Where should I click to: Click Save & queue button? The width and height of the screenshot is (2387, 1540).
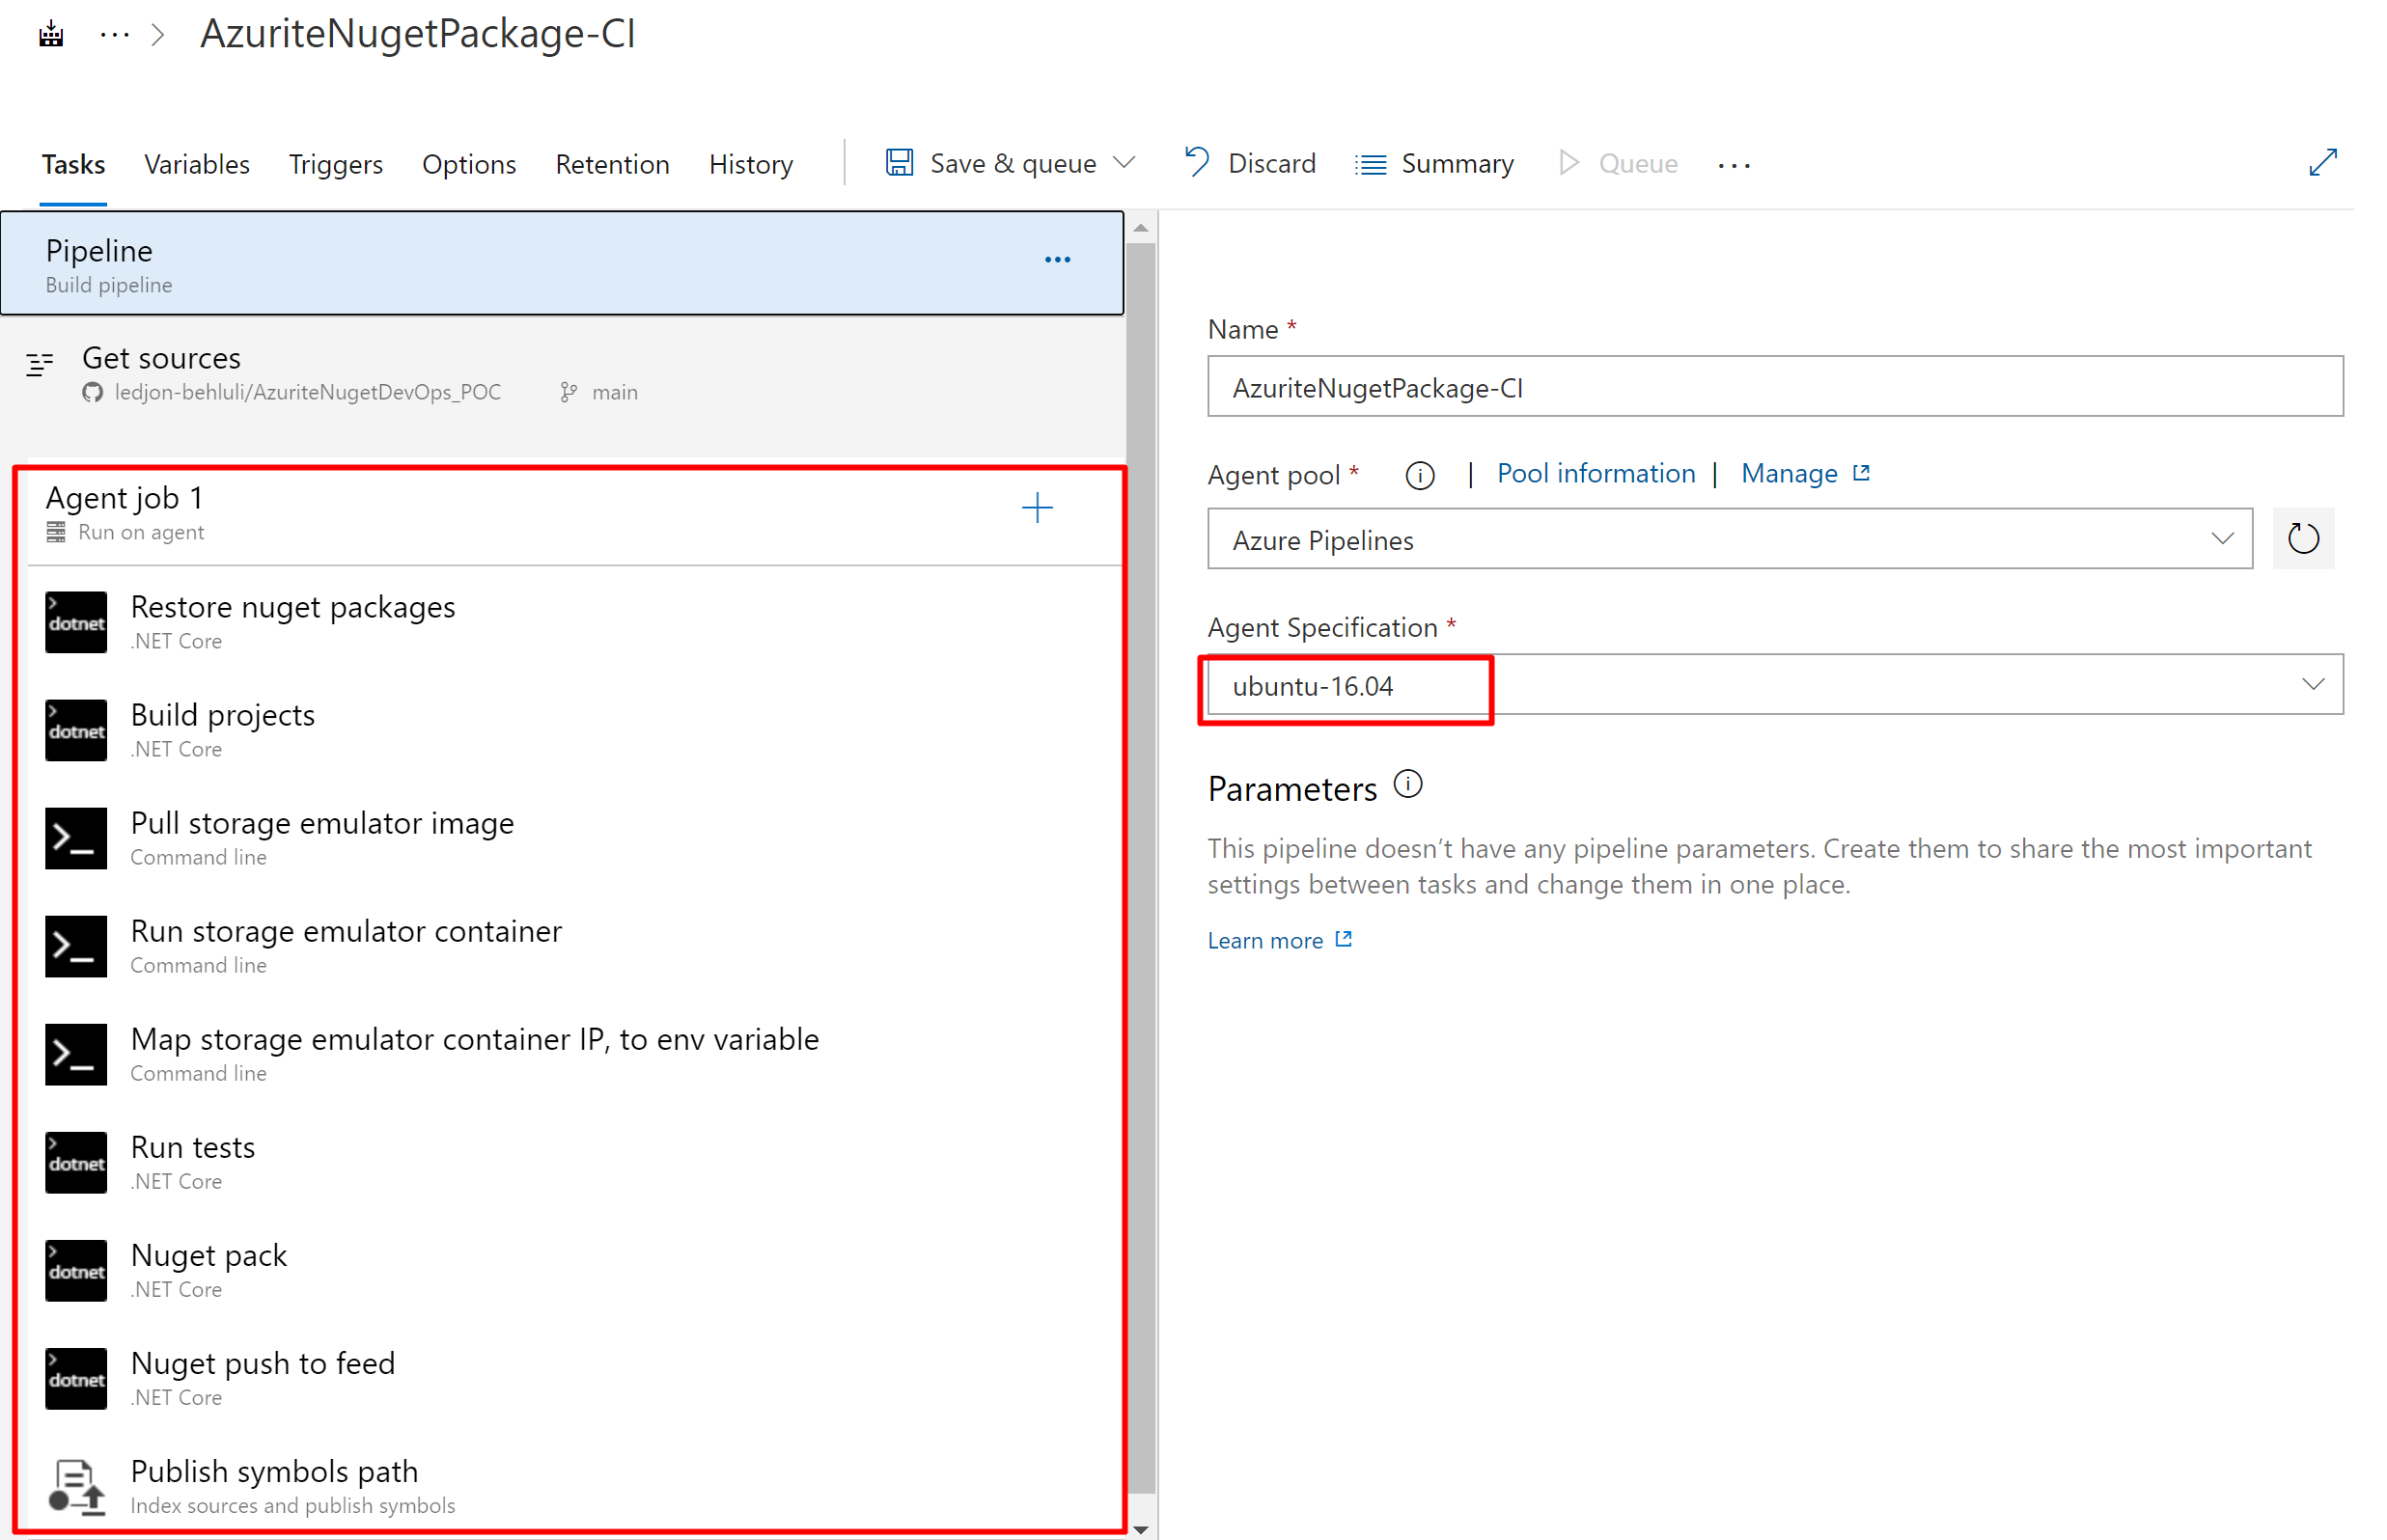[x=991, y=163]
